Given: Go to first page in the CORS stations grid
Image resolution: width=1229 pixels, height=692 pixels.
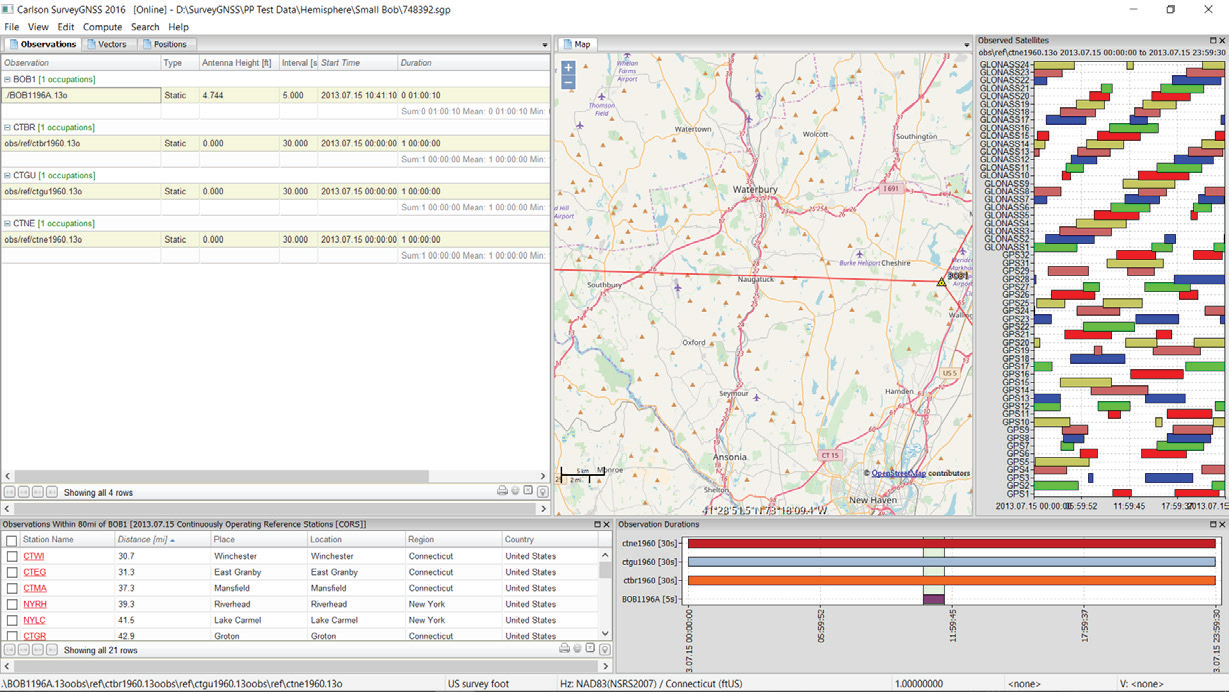Looking at the screenshot, I should (x=9, y=650).
